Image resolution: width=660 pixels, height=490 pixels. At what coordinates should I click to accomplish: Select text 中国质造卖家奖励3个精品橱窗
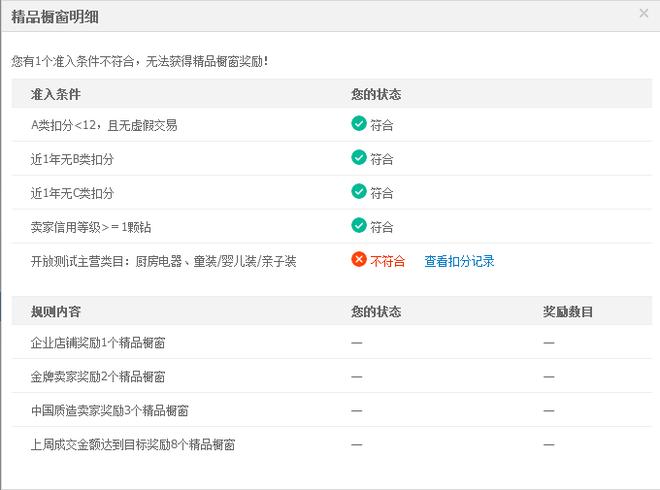click(x=109, y=410)
